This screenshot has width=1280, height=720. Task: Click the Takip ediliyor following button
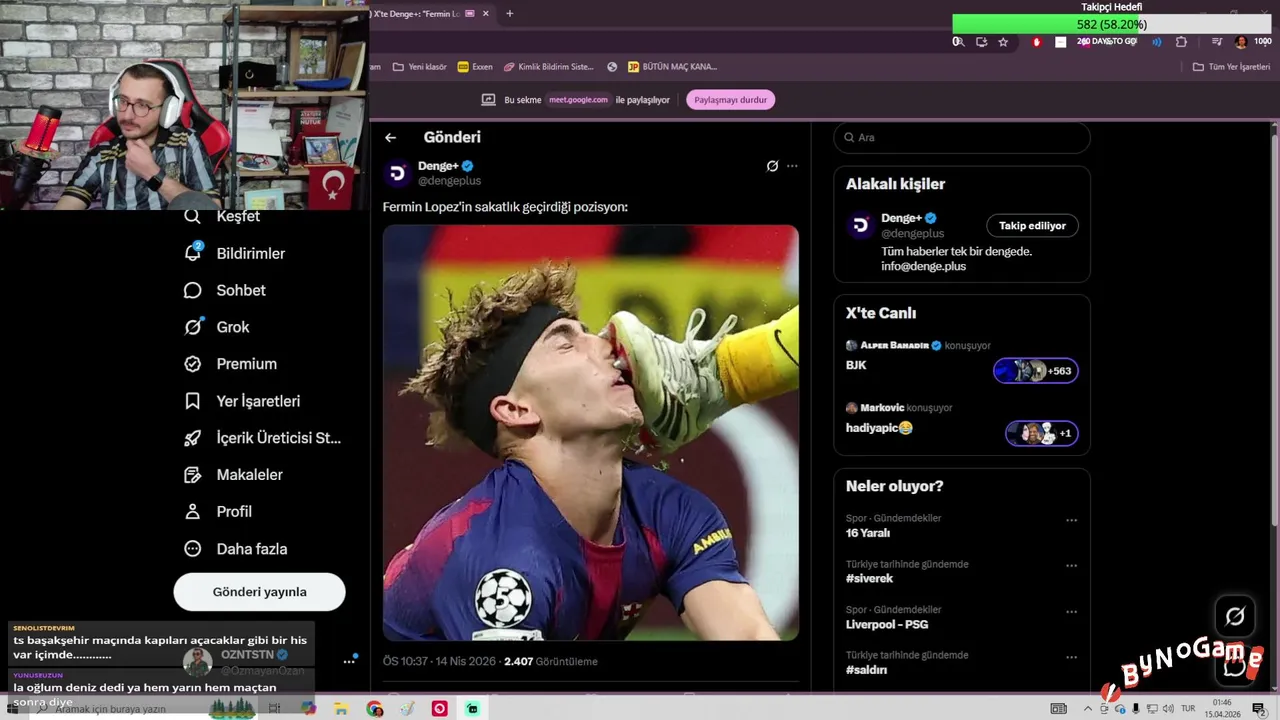tap(1032, 226)
